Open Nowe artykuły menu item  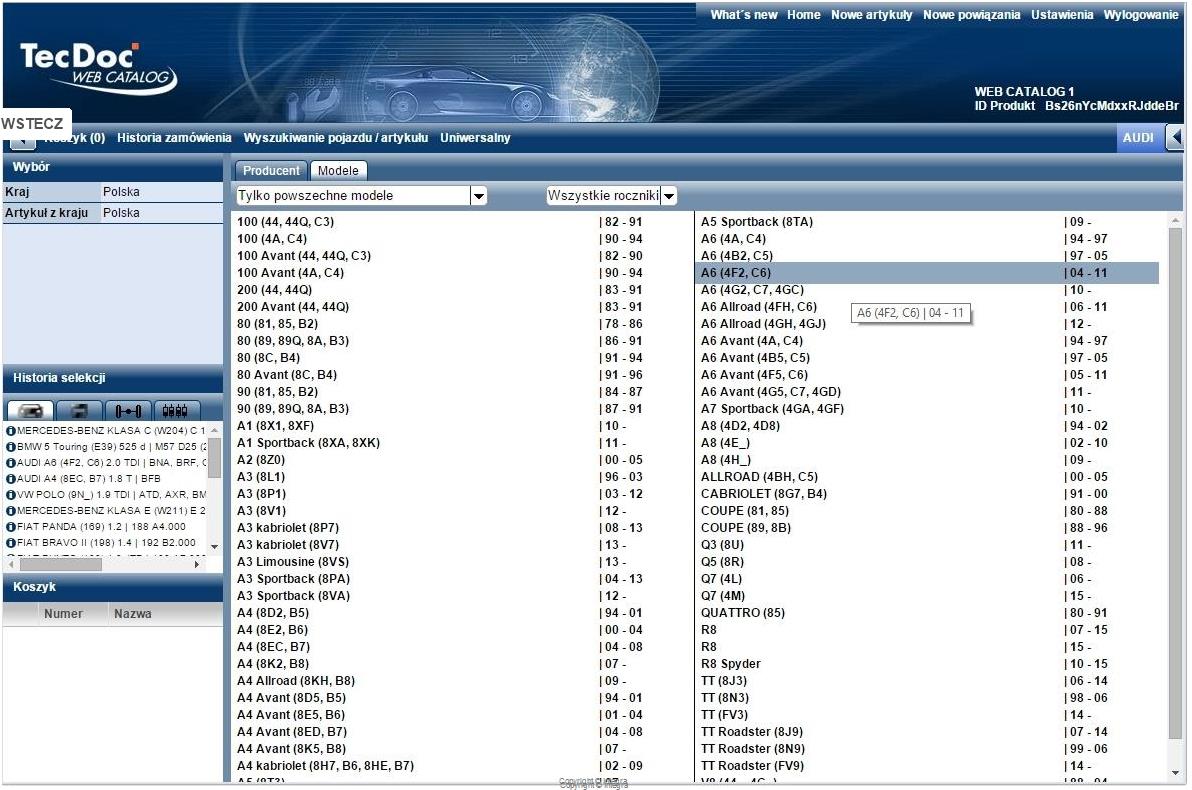(871, 14)
